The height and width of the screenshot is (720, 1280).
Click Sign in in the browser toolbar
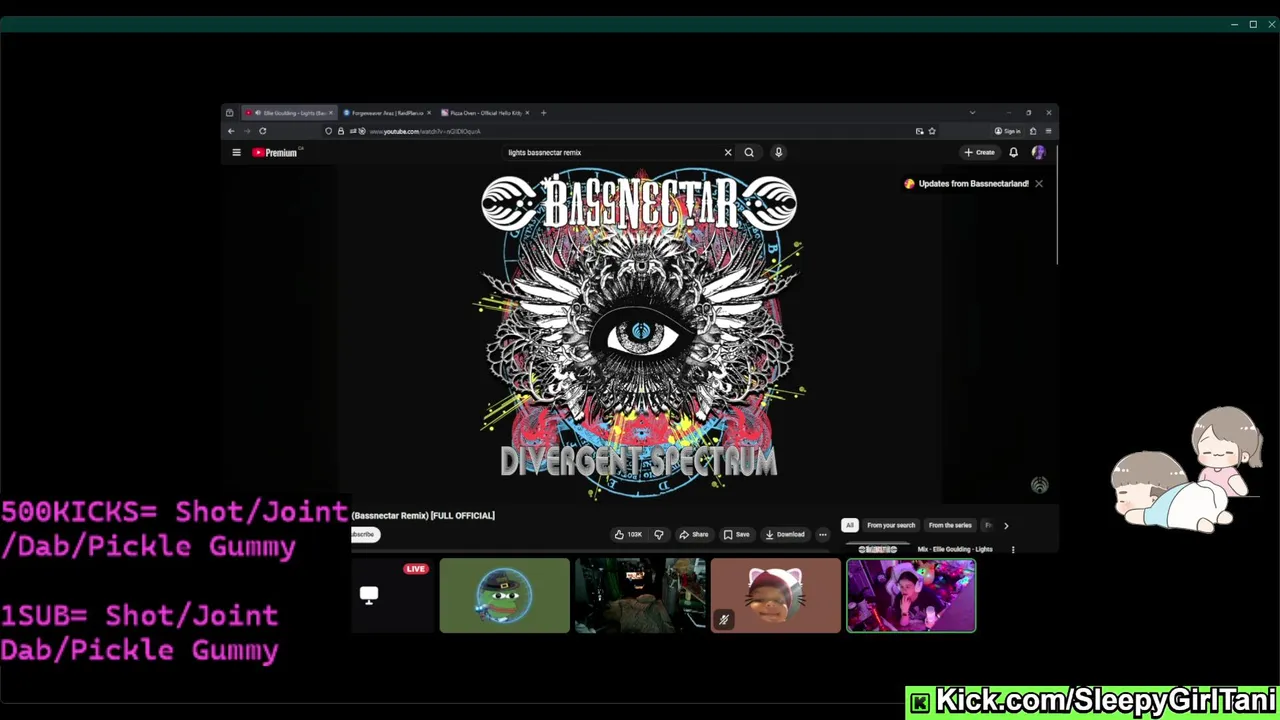[x=1007, y=131]
